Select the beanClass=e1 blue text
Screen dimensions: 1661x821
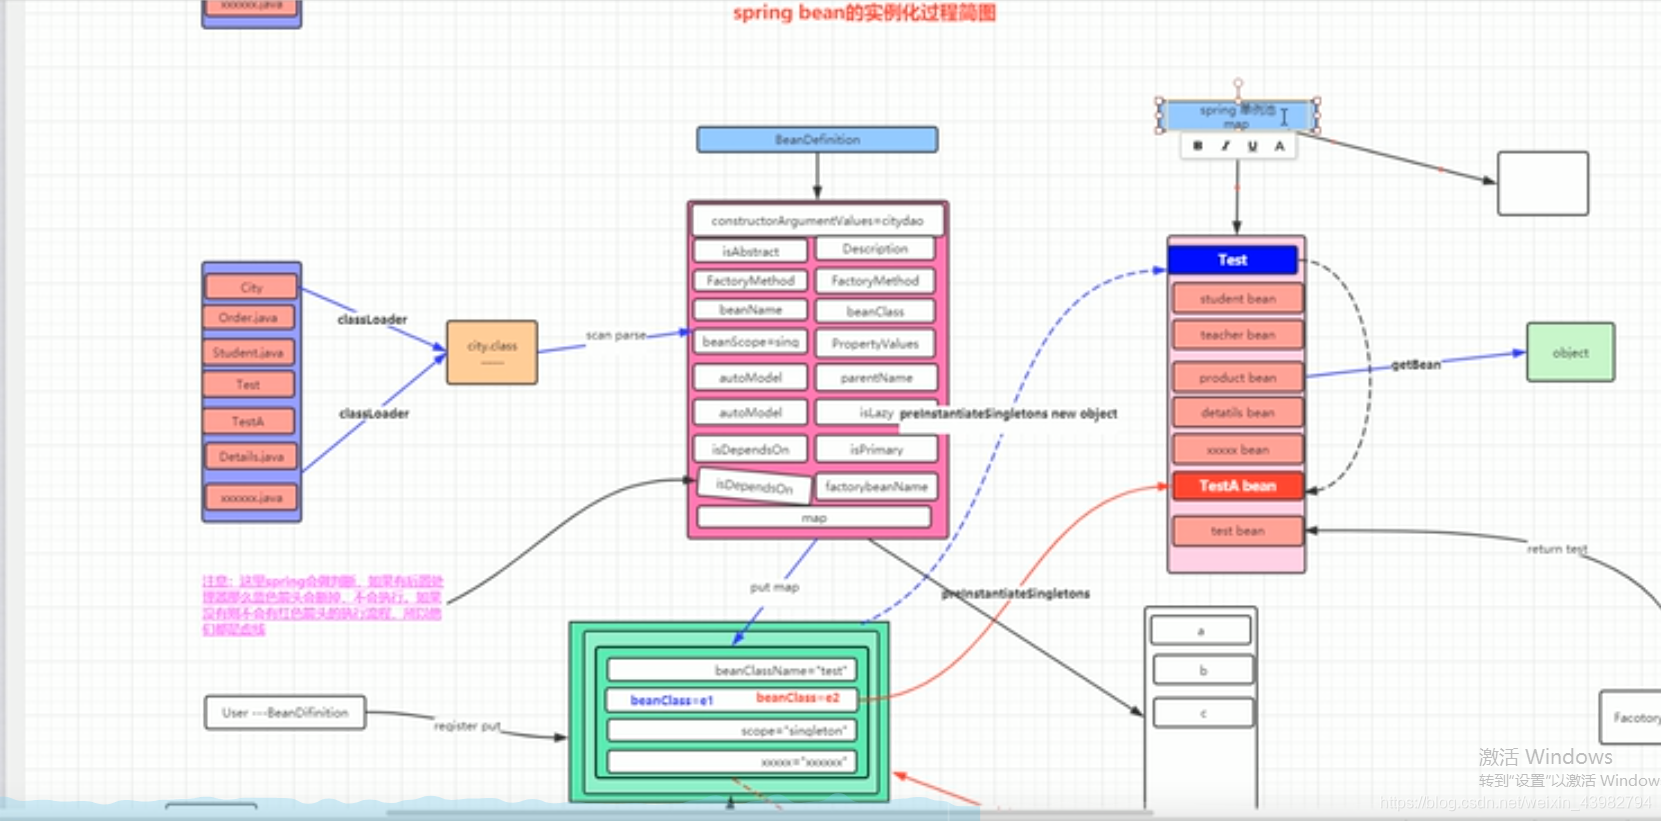coord(672,700)
